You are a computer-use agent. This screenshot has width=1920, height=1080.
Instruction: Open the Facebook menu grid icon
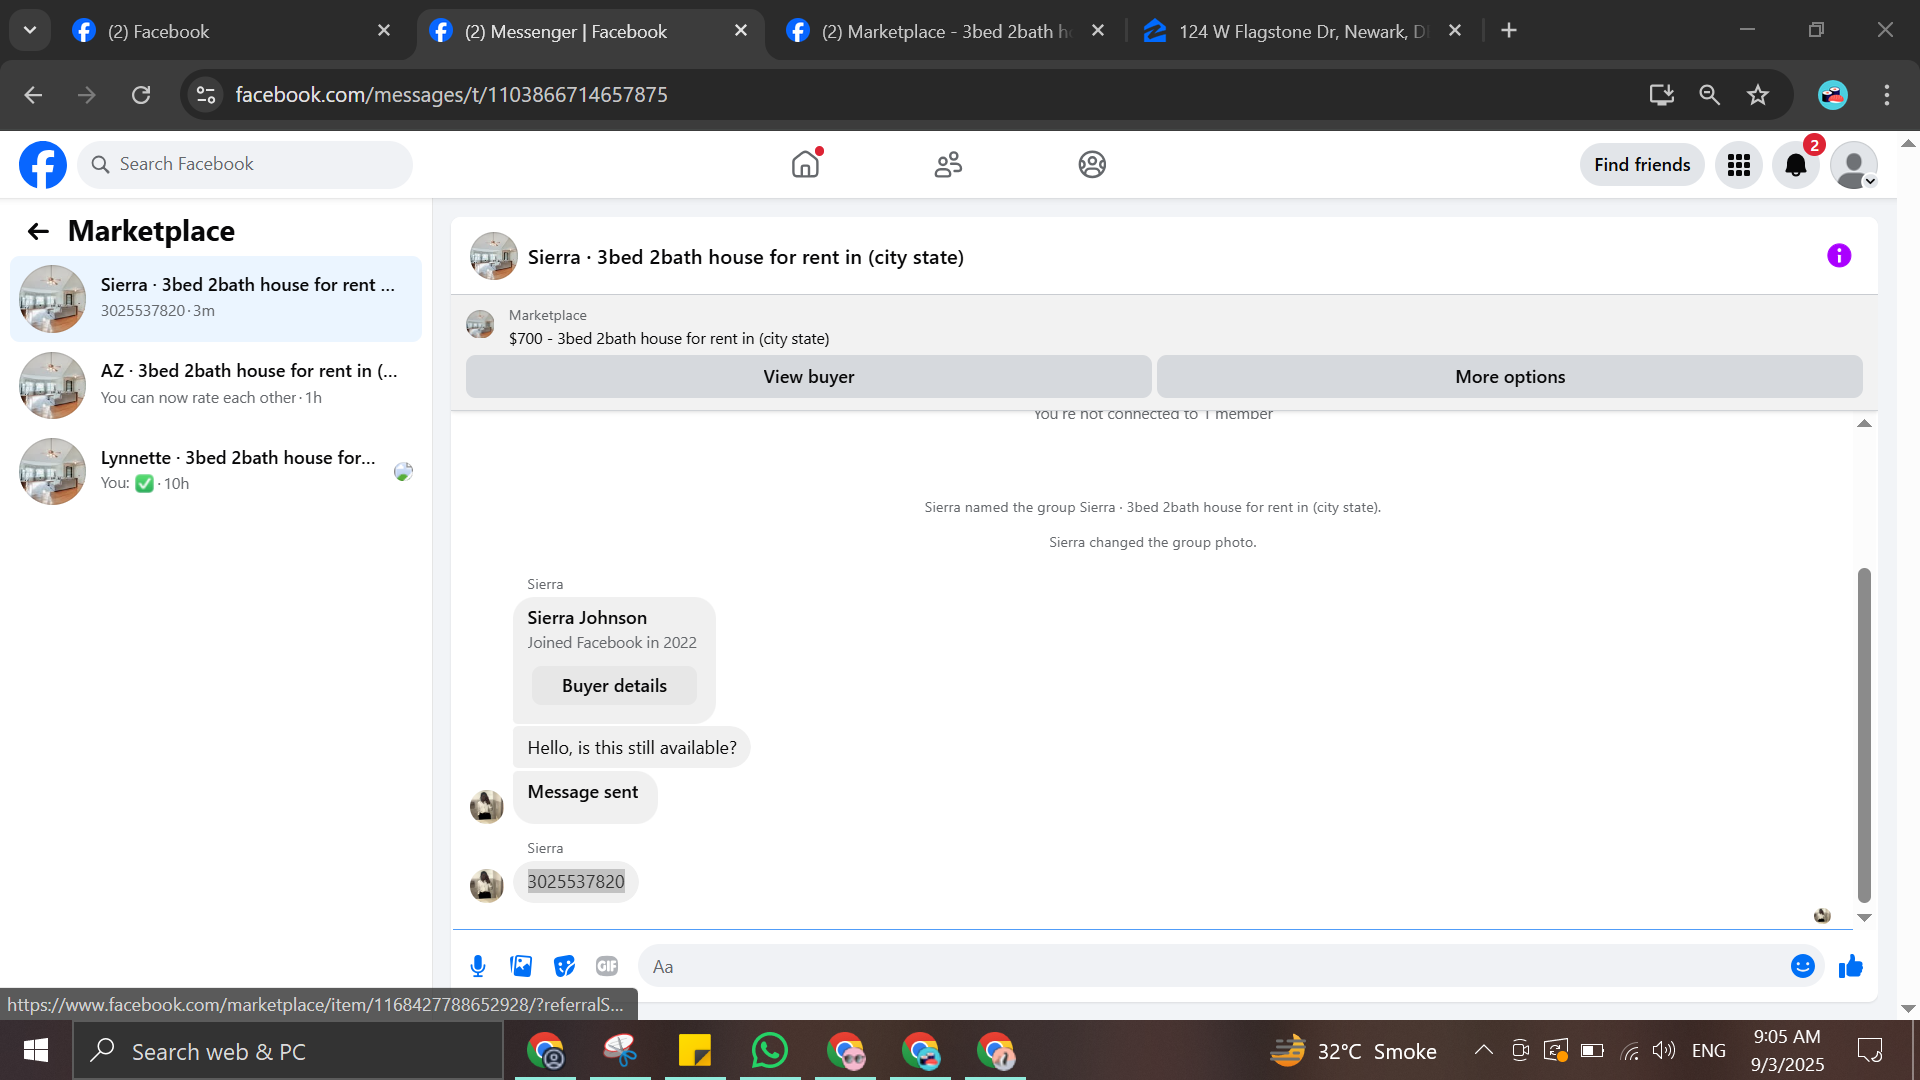pos(1739,165)
